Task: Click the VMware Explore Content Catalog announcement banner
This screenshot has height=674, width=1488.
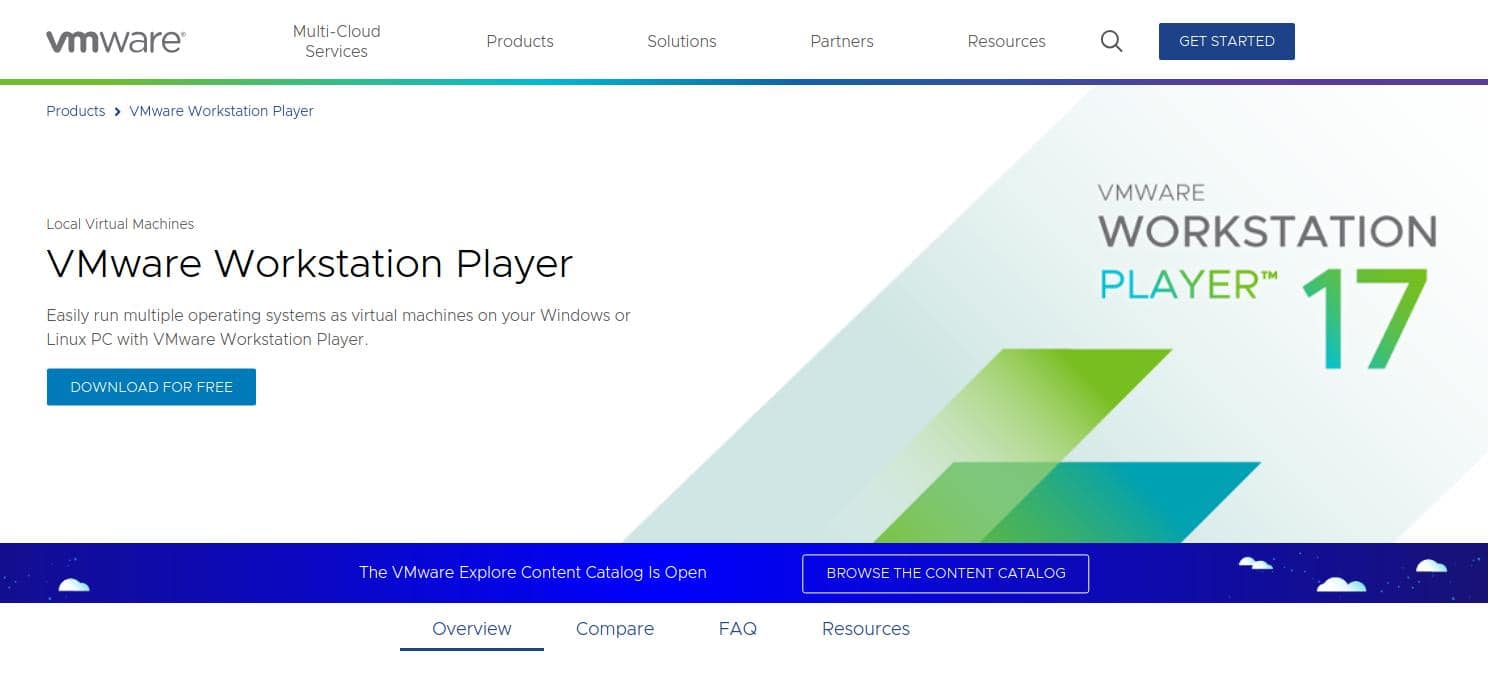Action: click(x=532, y=572)
